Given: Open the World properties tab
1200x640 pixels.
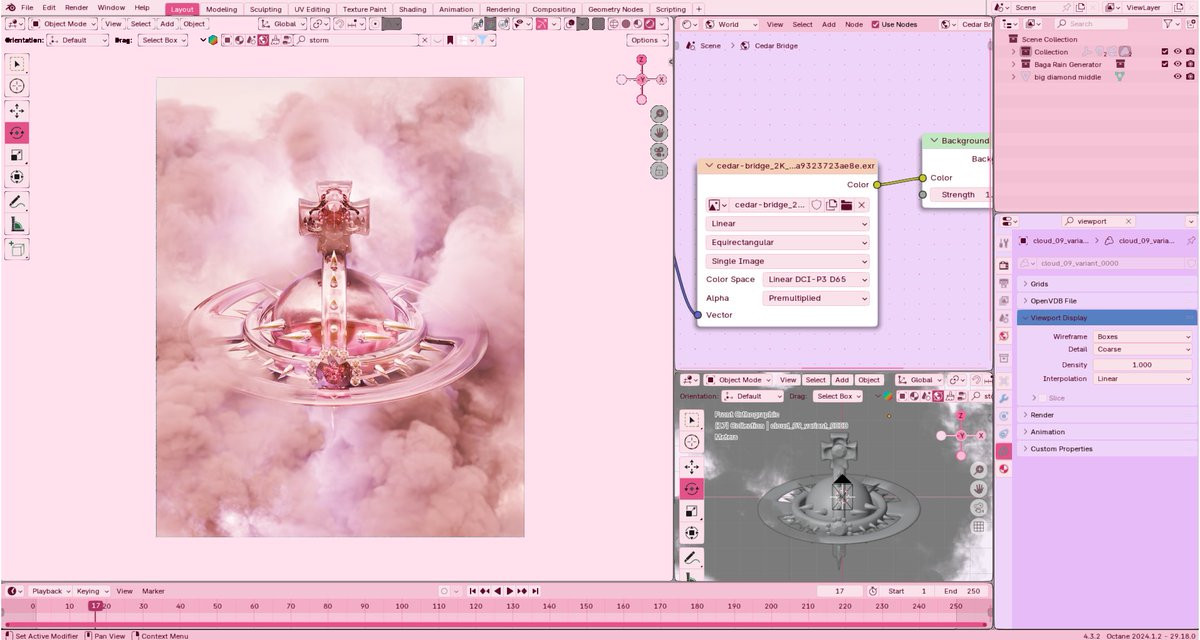Looking at the screenshot, I should (1004, 336).
